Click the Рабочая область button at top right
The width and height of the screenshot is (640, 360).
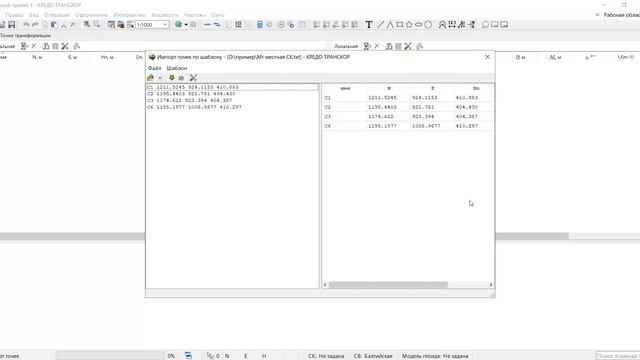tap(618, 15)
